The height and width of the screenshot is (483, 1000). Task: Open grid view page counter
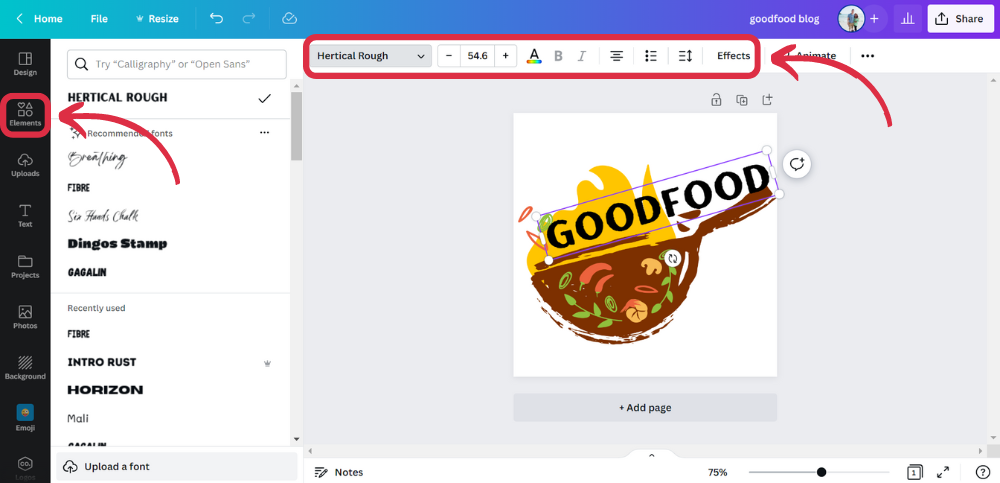point(914,472)
